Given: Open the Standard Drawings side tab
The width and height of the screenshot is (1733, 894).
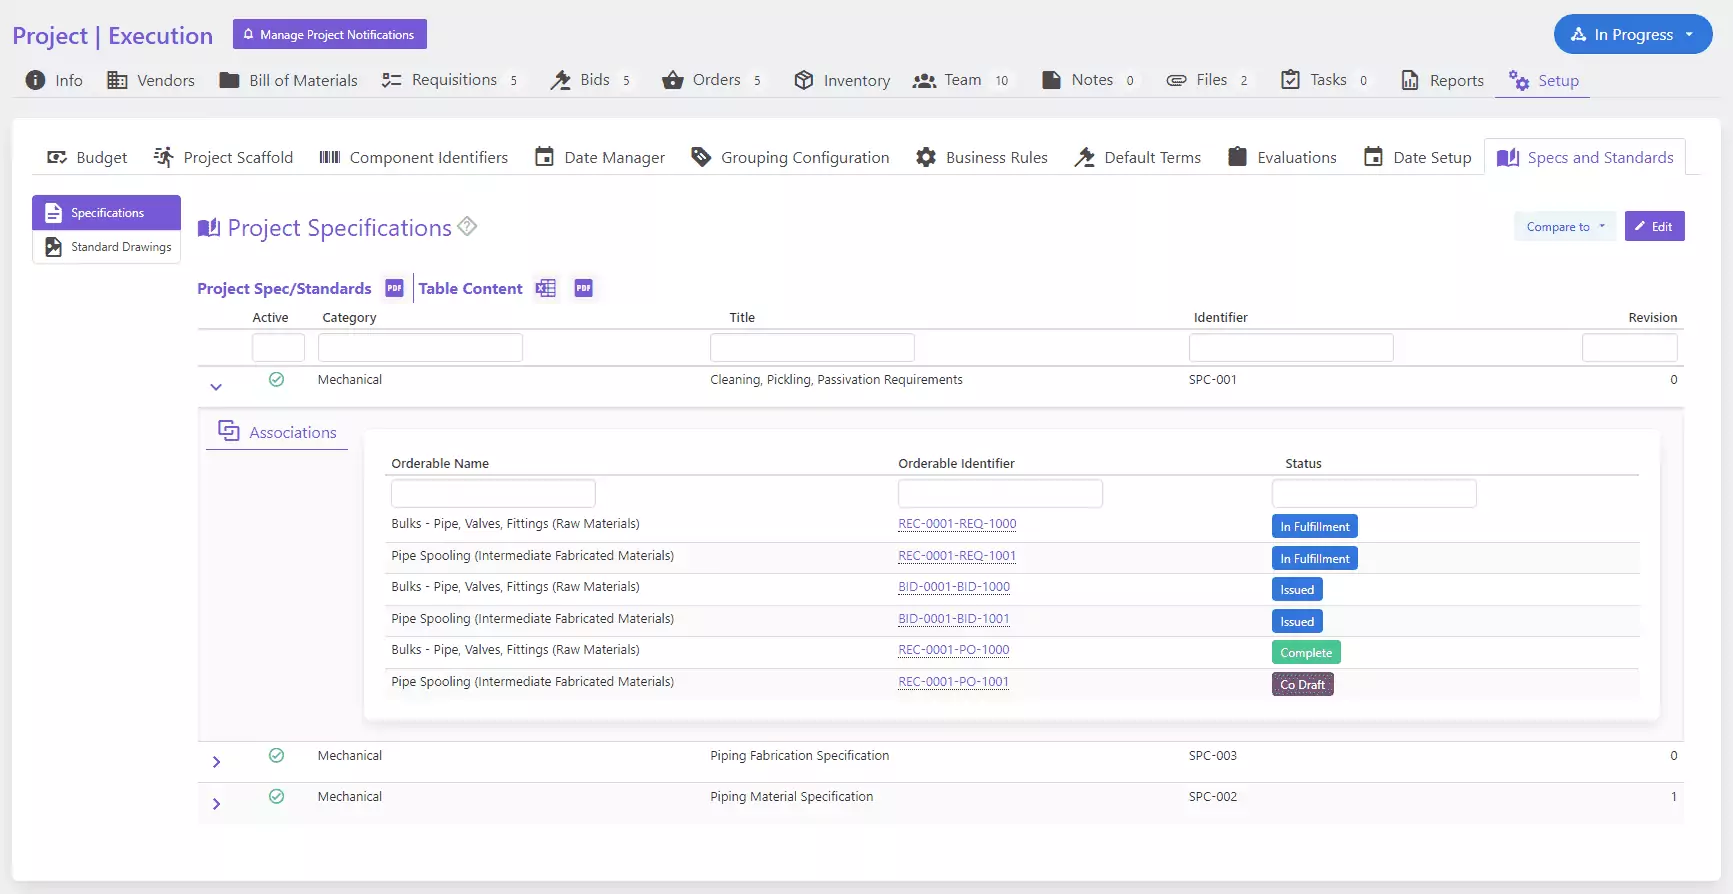Looking at the screenshot, I should [x=107, y=246].
